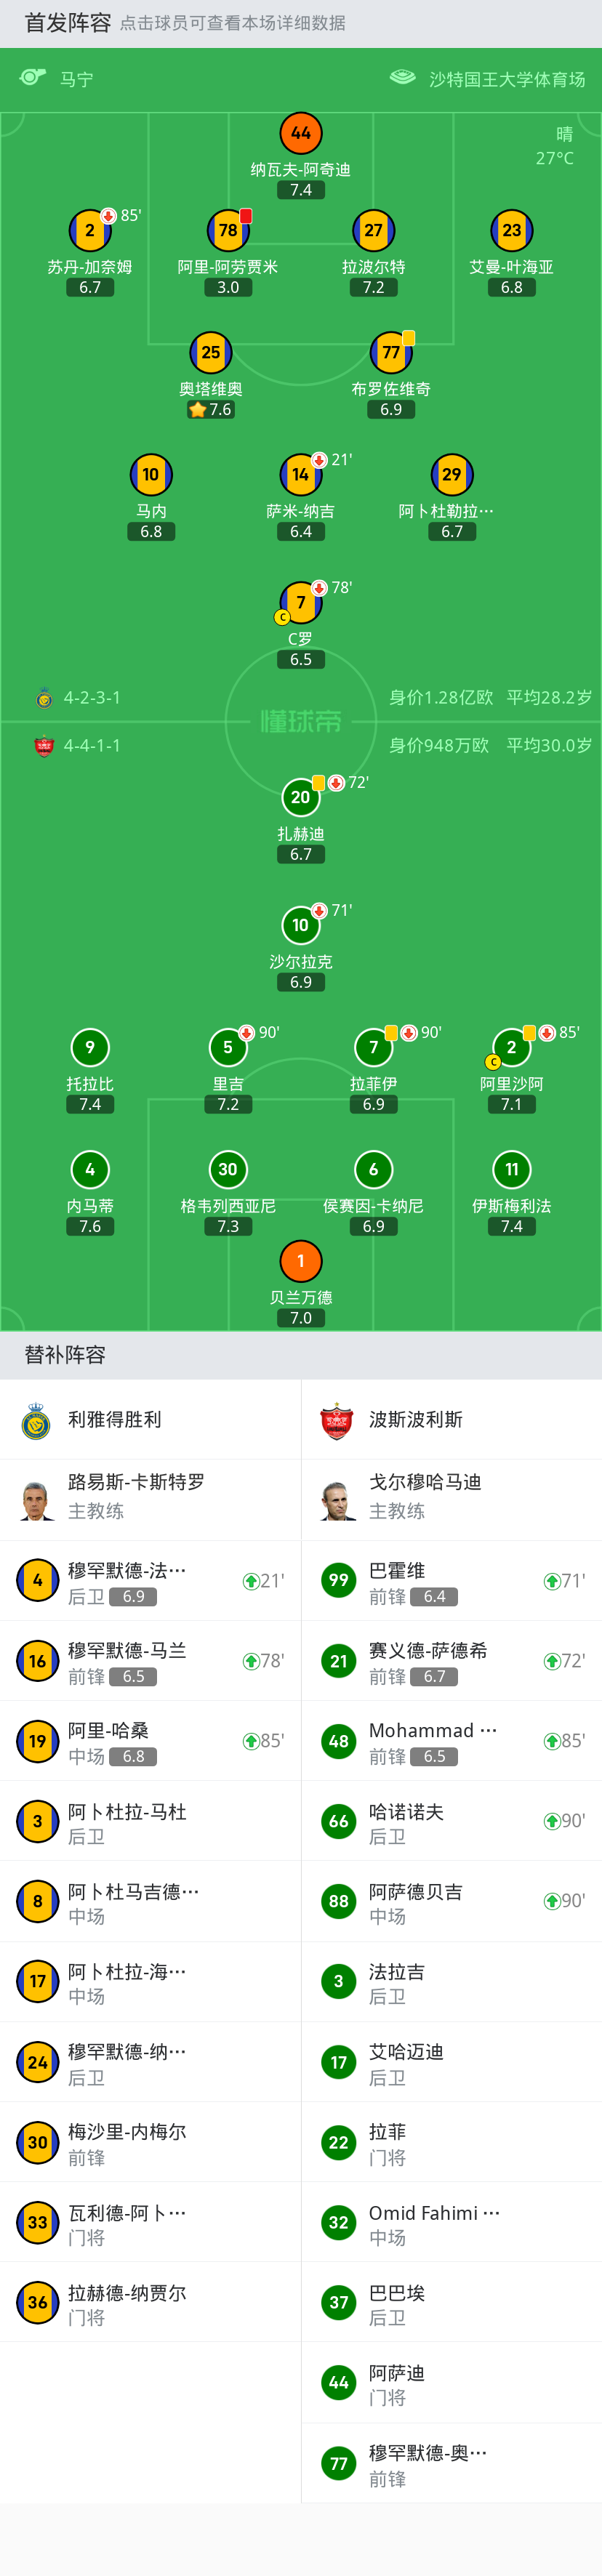Tap star-rated player 25 奥塔维奥
The image size is (602, 2576).
tap(211, 353)
